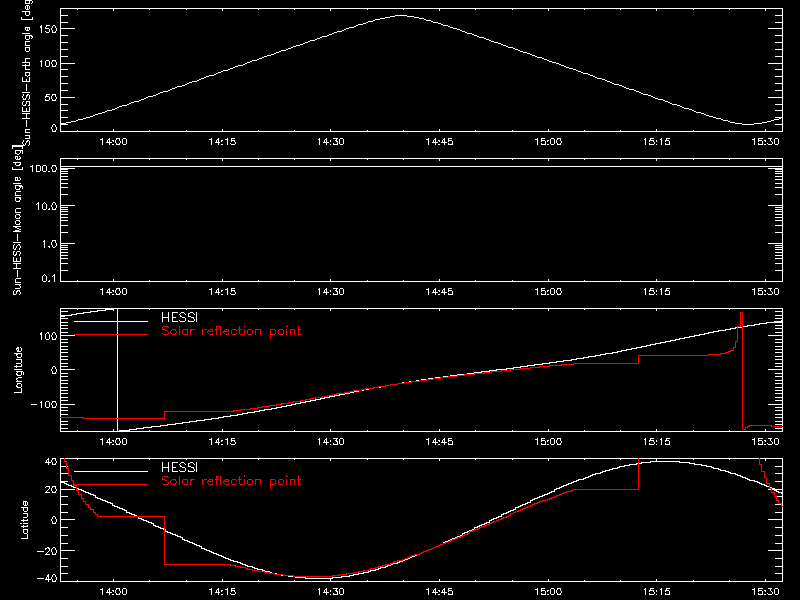The image size is (800, 600).
Task: Click the 1.0 tick label on Moon angle plot
Action: [49, 244]
